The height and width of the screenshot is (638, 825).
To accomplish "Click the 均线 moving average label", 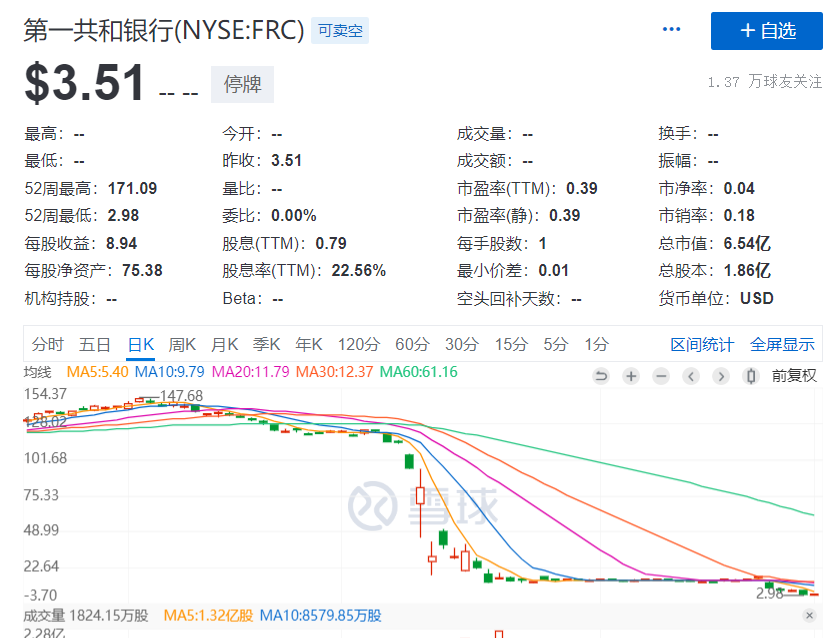I will pos(38,372).
